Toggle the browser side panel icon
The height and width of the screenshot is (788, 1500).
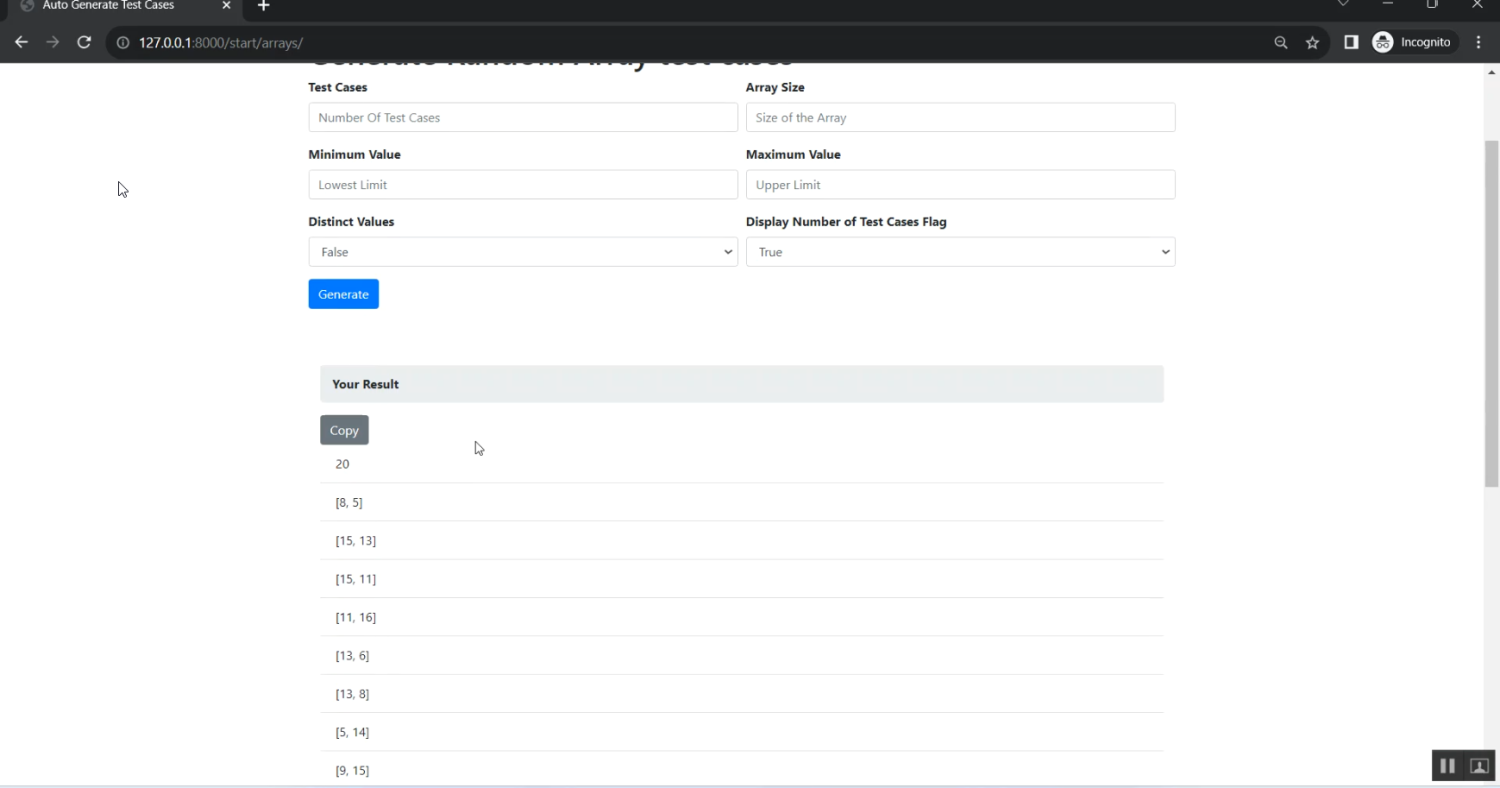click(x=1350, y=42)
